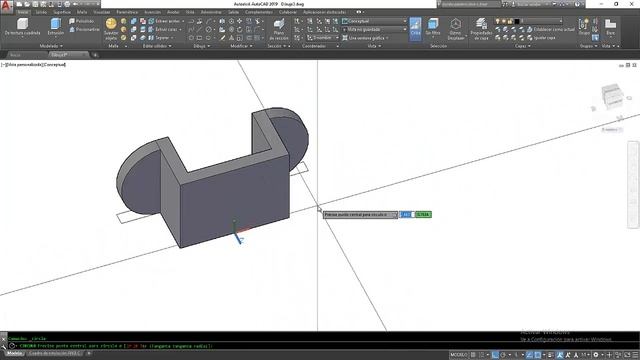This screenshot has height=360, width=640.
Task: Switch to the Malla ribbon tab
Action: [x=82, y=12]
